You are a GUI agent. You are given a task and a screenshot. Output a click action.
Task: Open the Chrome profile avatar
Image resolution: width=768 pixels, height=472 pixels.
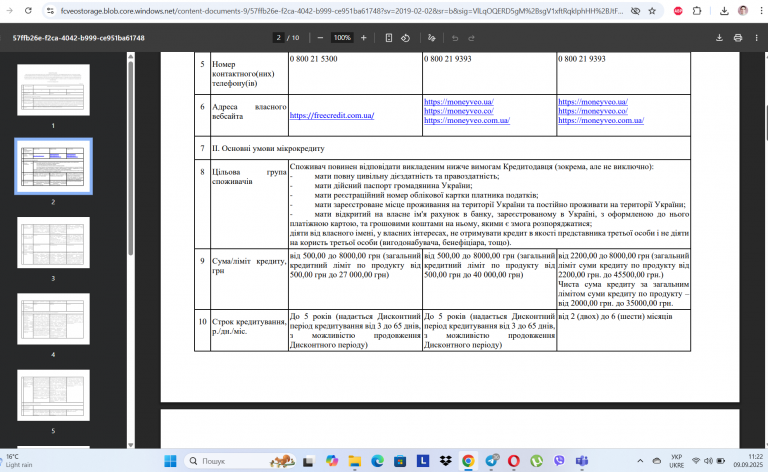coord(743,11)
